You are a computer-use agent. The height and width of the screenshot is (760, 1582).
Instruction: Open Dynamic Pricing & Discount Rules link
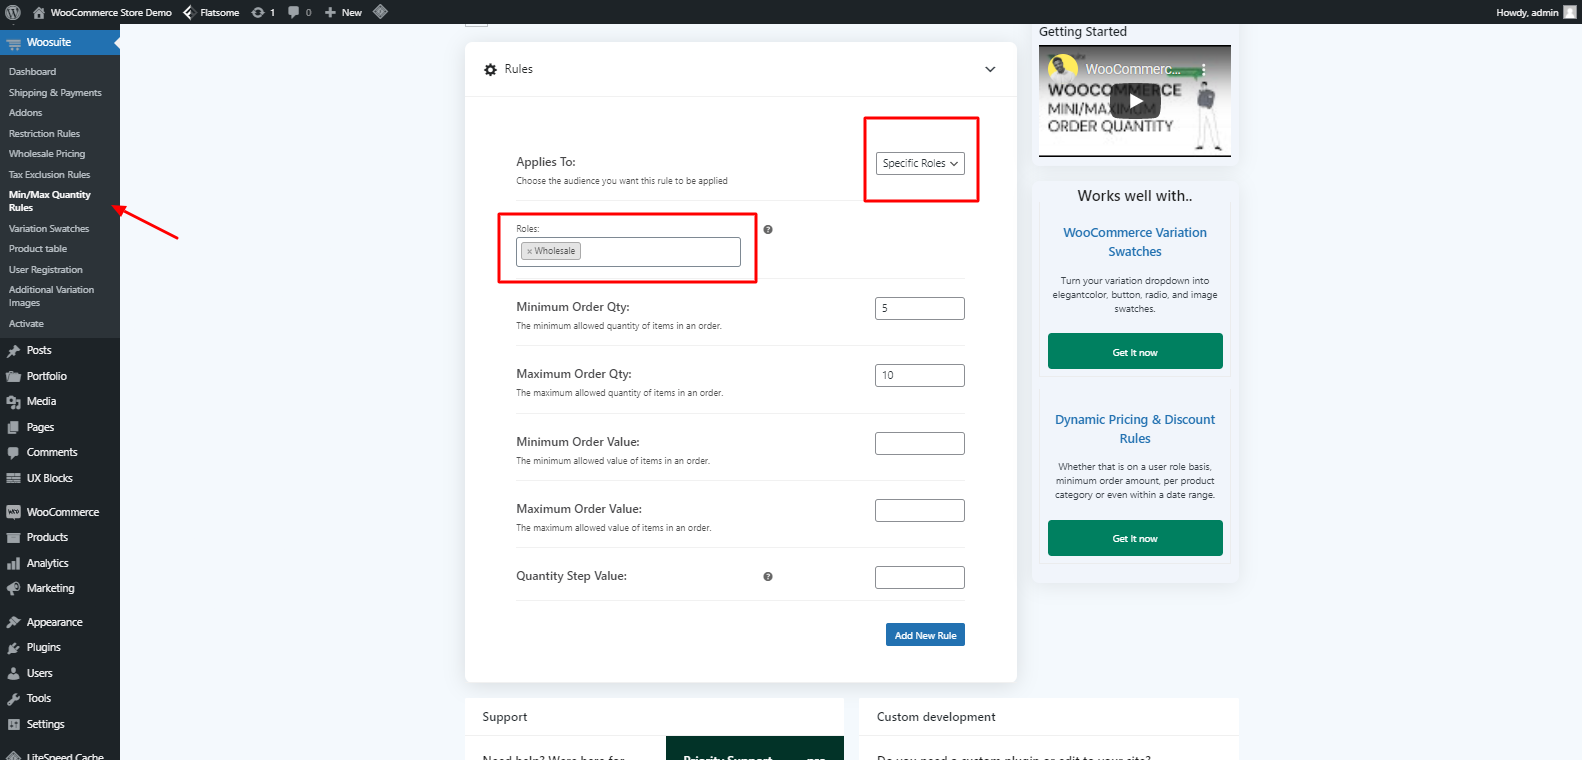(x=1135, y=429)
